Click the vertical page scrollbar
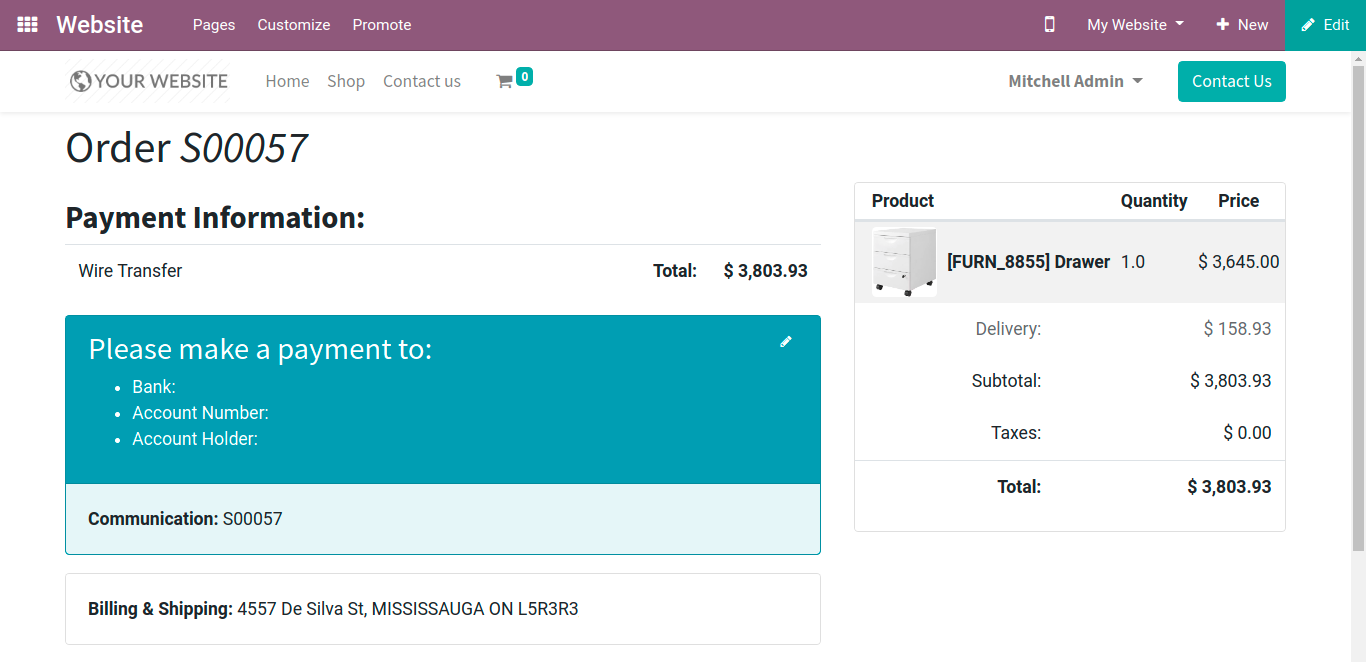The image size is (1366, 662). (1358, 300)
